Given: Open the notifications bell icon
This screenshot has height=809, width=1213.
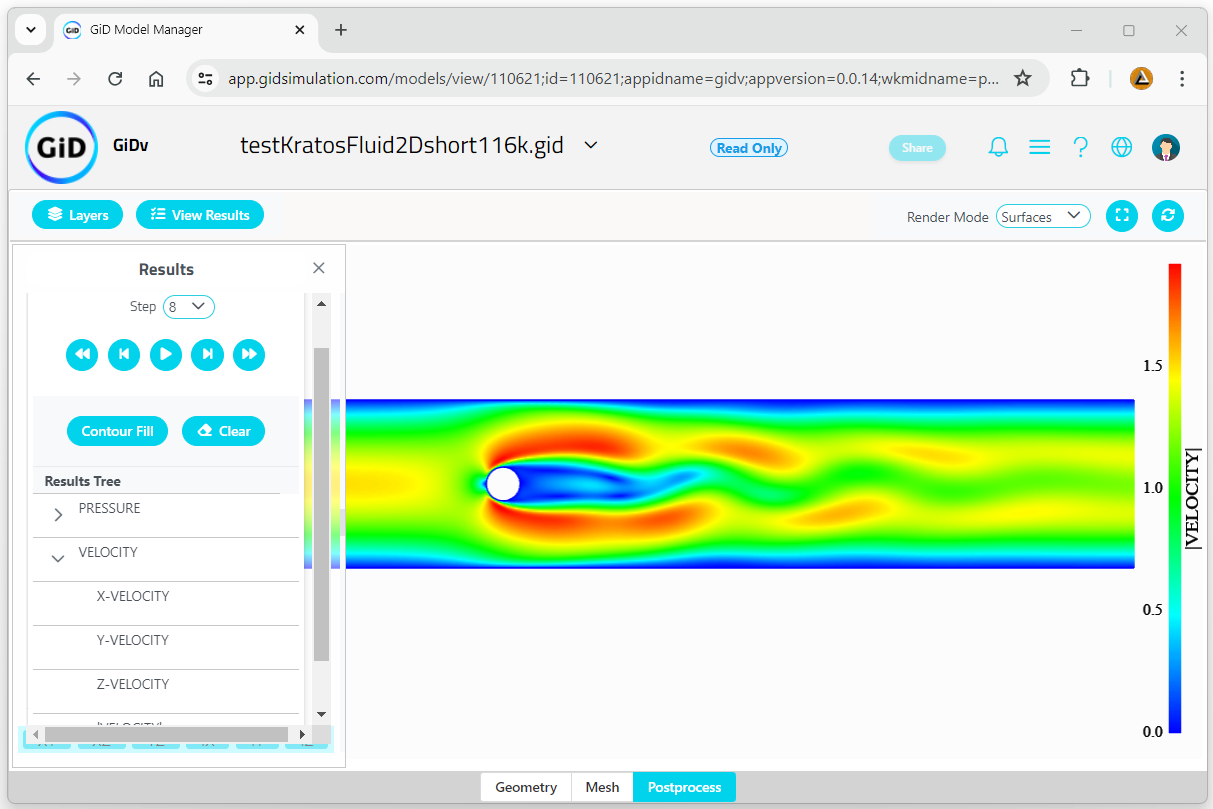Looking at the screenshot, I should click(x=998, y=147).
